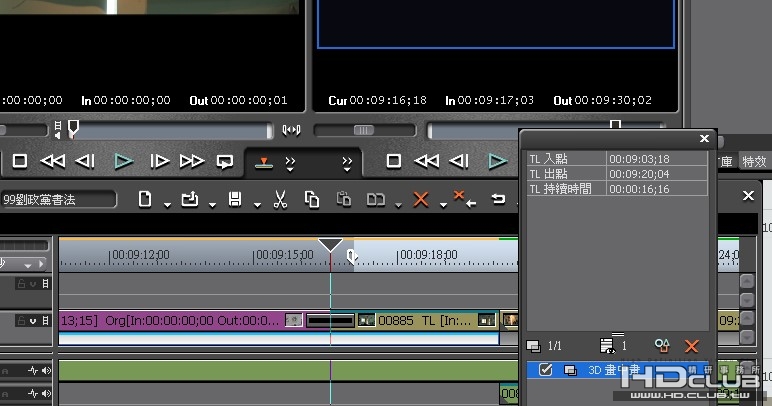The image size is (772, 406).
Task: Ripple delete the selected clip
Action: click(x=464, y=199)
